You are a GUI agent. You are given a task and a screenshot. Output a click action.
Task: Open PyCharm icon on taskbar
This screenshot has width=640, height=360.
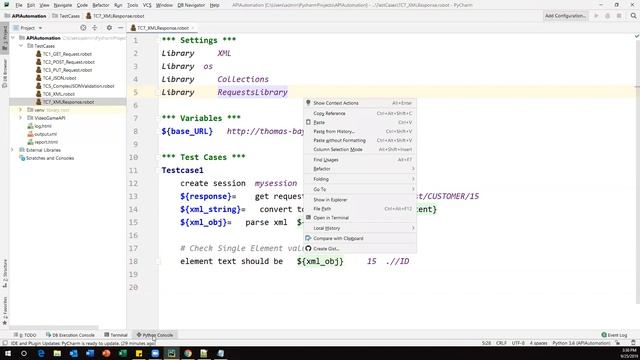coord(171,353)
